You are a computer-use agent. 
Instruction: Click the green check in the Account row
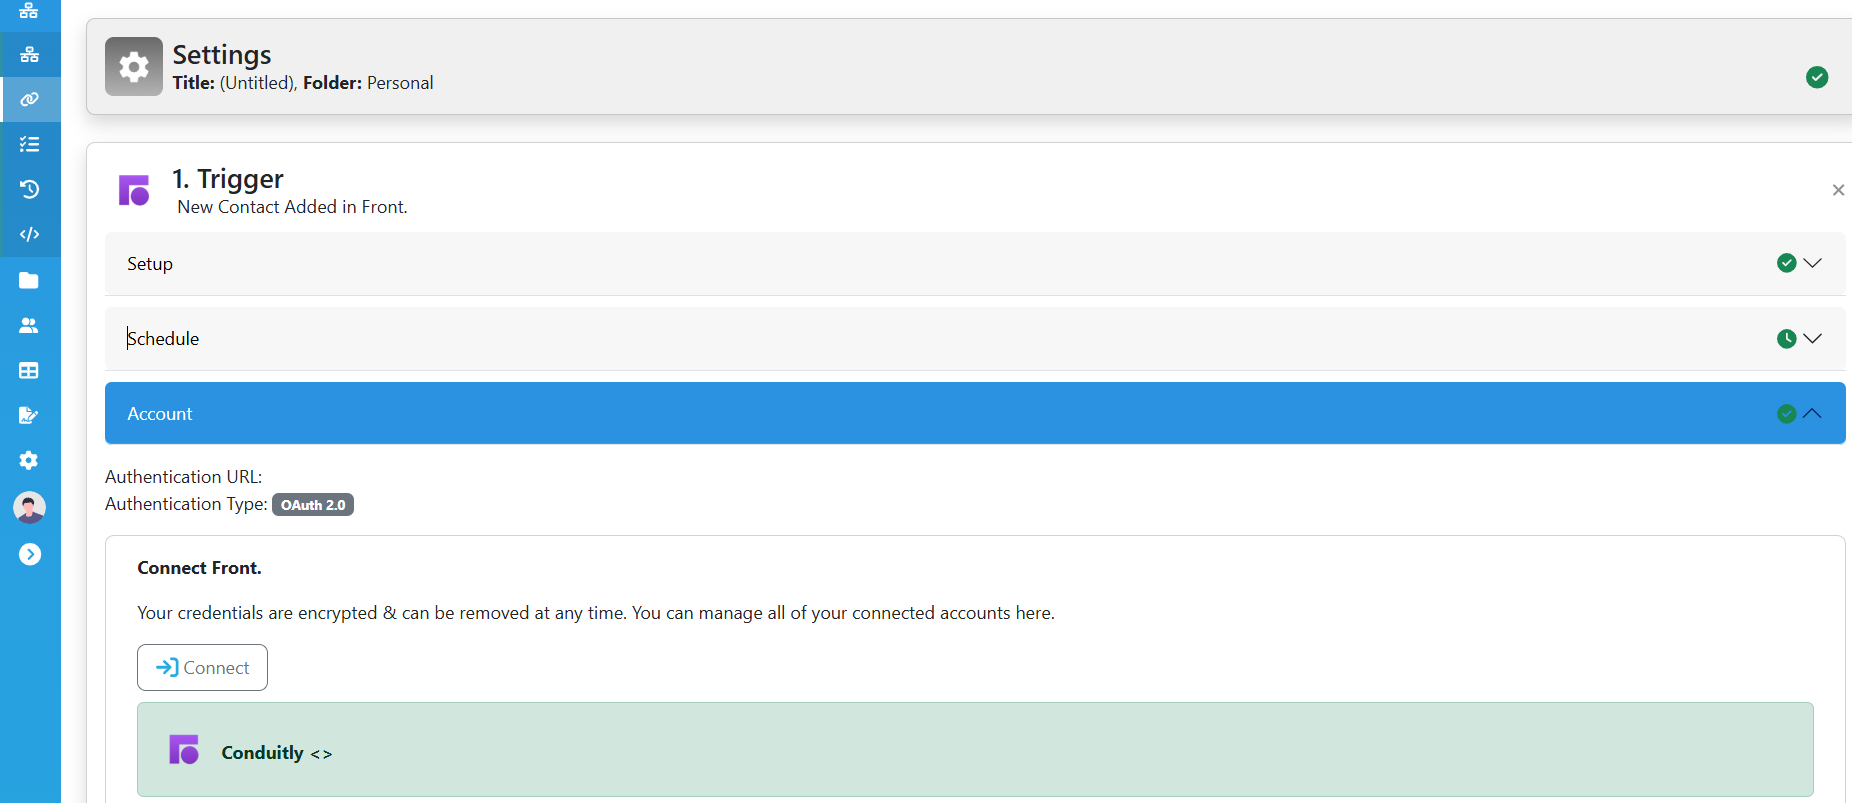pos(1787,413)
